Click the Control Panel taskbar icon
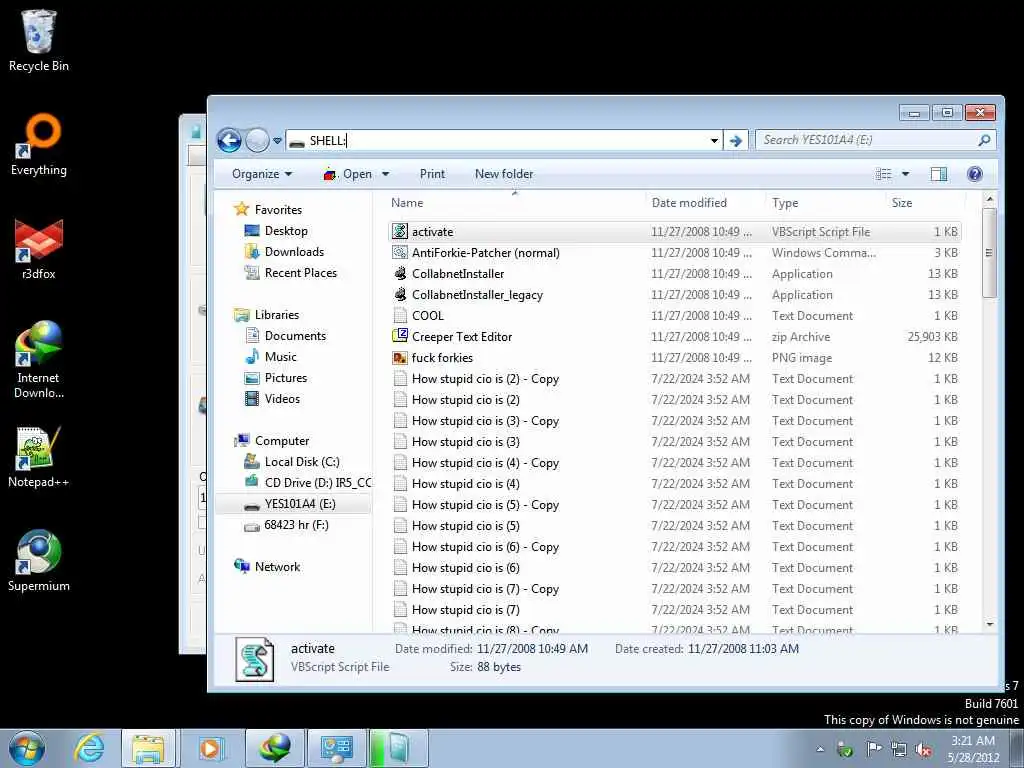Viewport: 1024px width, 768px height. (x=336, y=748)
